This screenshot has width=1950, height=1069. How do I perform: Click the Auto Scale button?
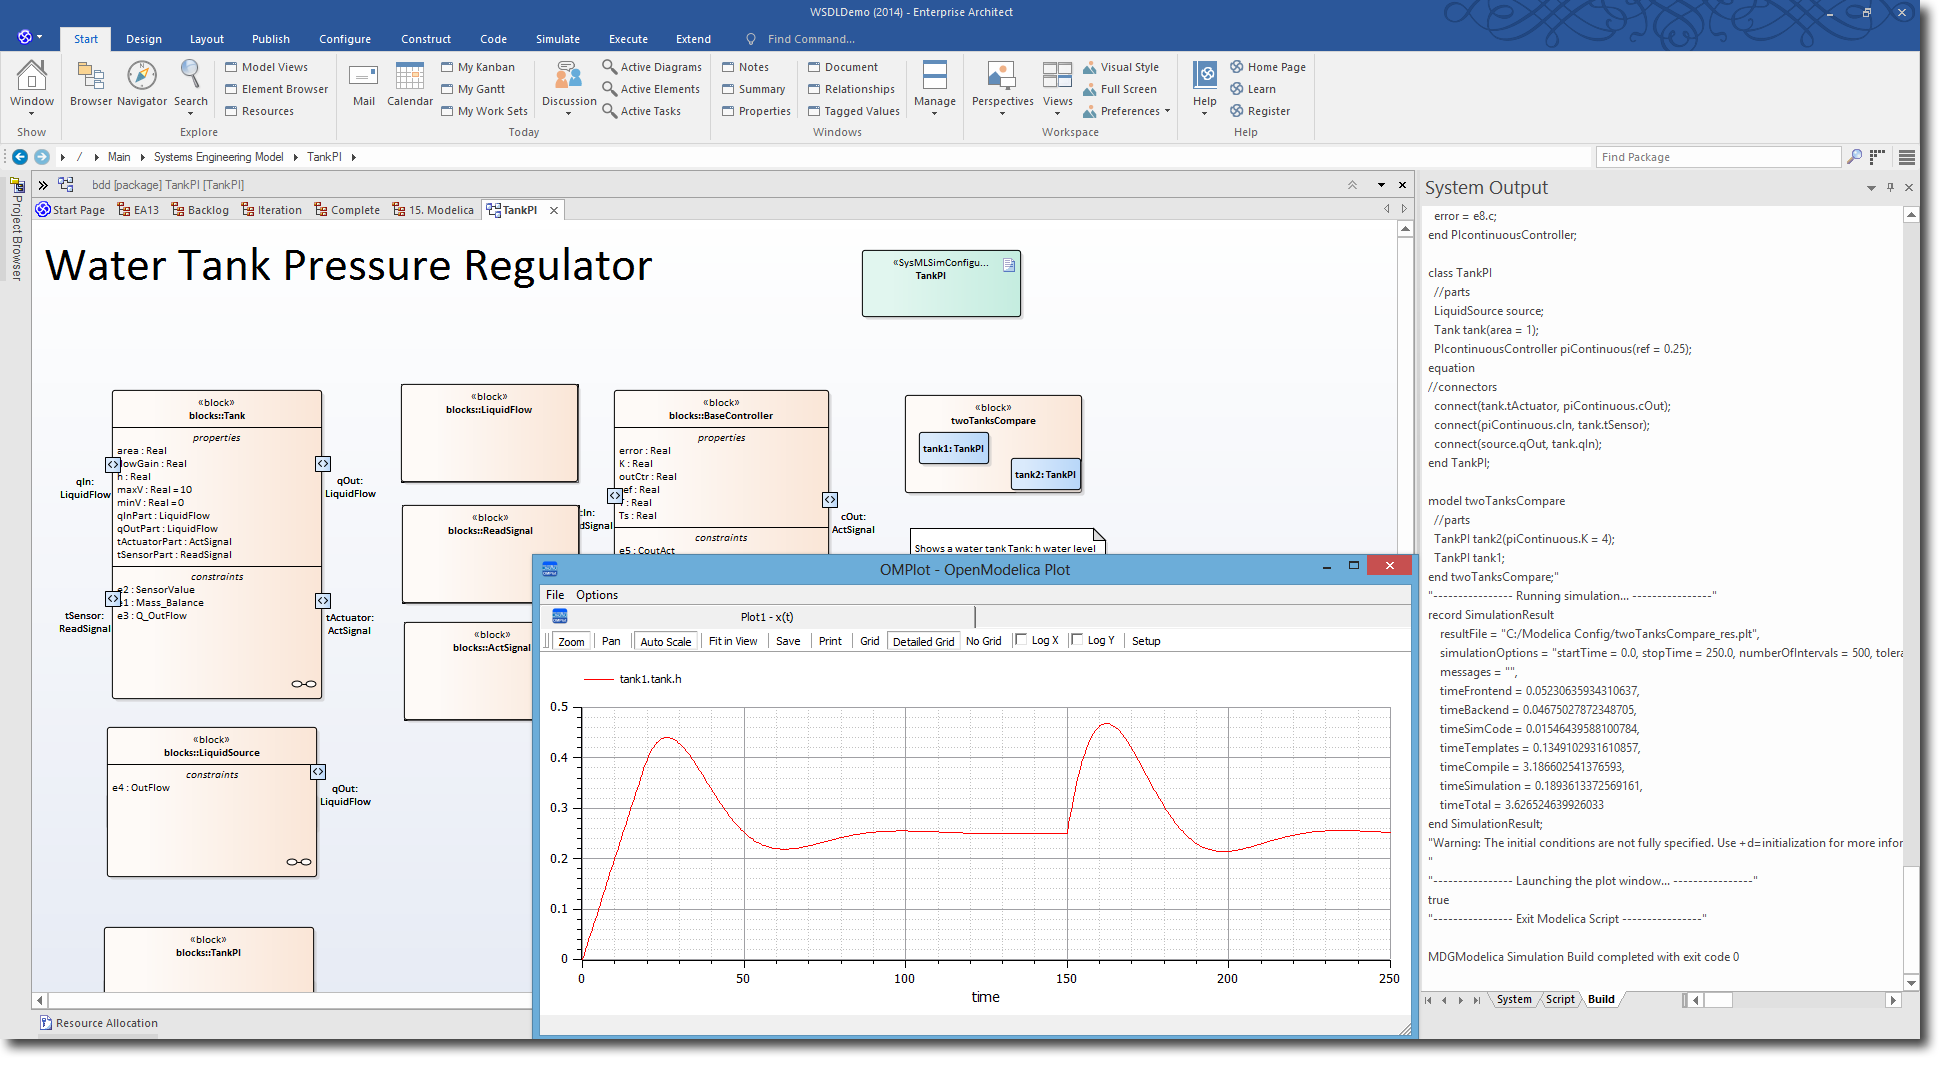(x=665, y=642)
